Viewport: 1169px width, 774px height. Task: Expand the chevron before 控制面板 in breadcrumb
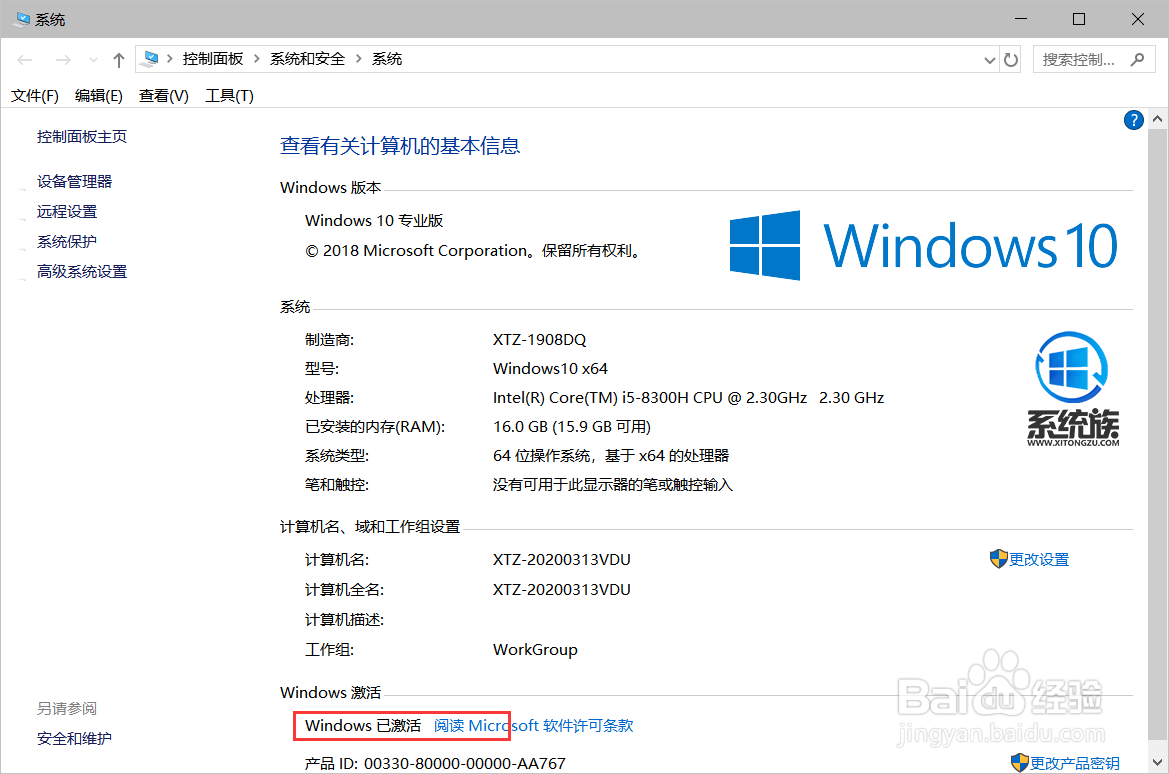tap(170, 59)
